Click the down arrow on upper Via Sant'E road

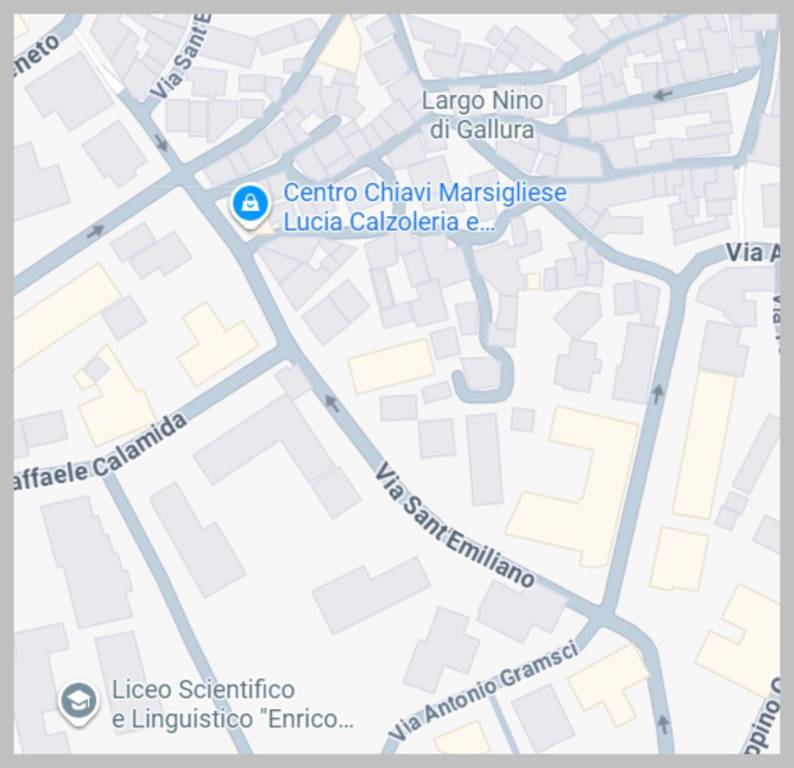(x=162, y=143)
